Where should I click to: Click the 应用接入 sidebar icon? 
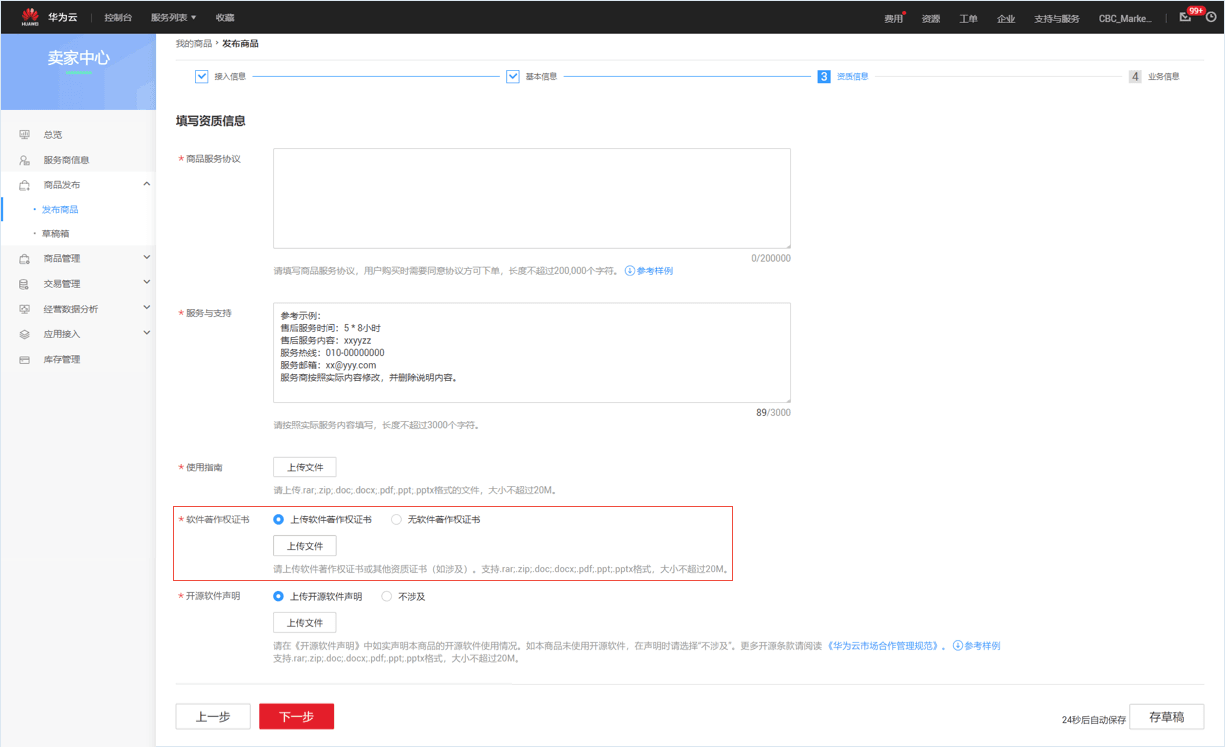pos(24,334)
